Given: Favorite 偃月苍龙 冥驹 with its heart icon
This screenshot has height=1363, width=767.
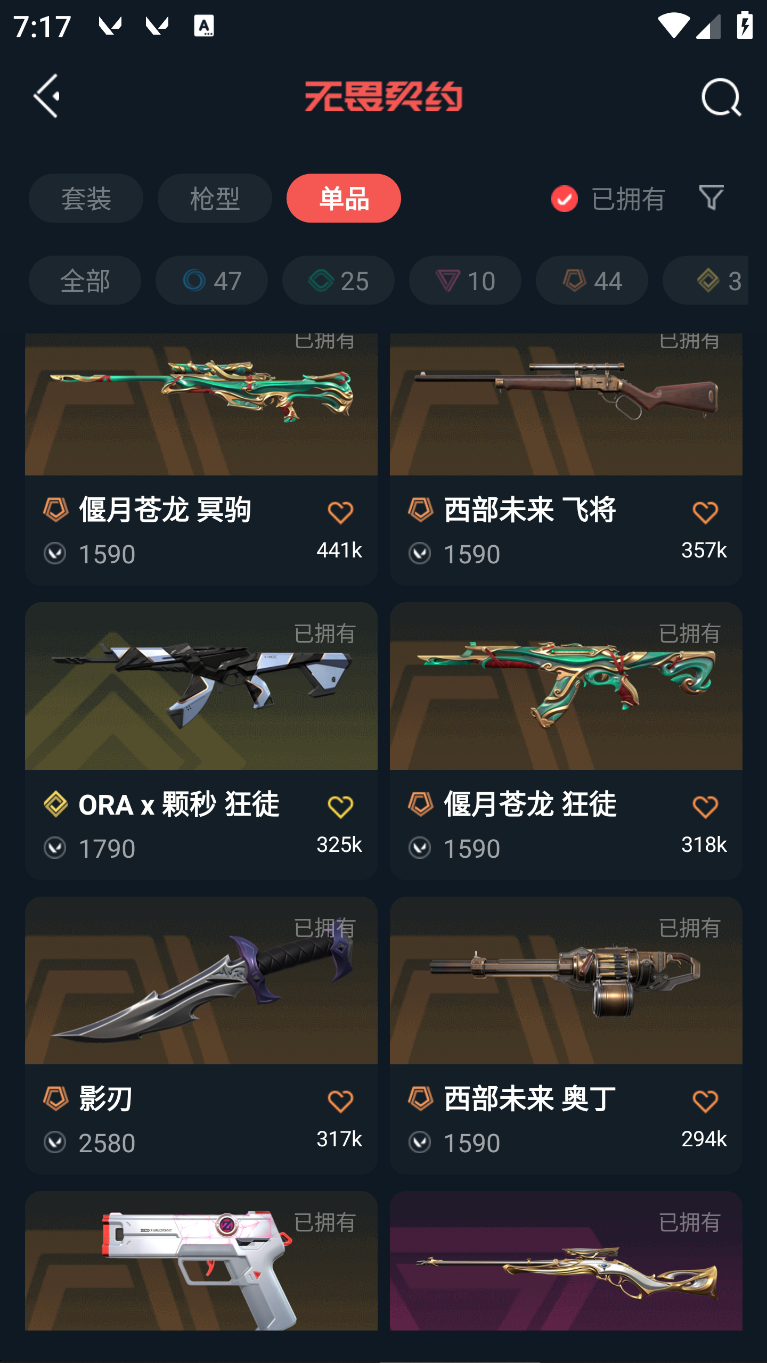Looking at the screenshot, I should tap(341, 512).
